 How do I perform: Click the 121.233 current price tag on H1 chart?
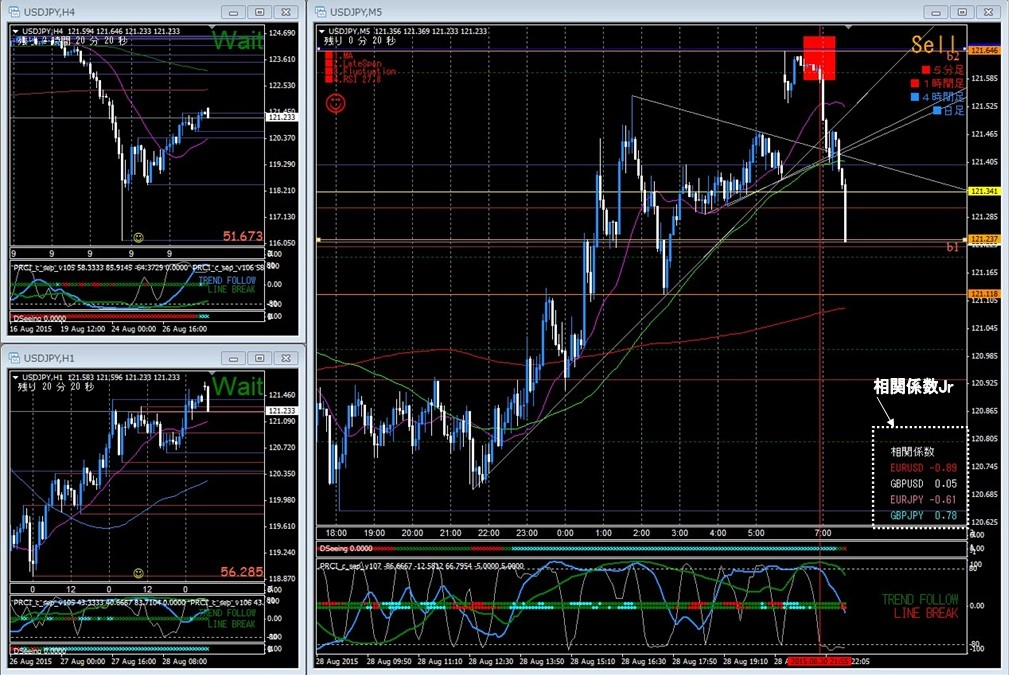[x=282, y=411]
